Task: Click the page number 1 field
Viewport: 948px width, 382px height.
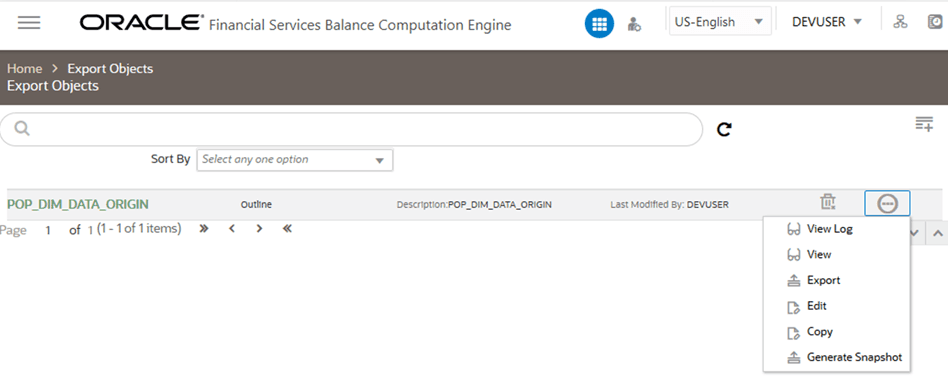Action: click(x=48, y=230)
